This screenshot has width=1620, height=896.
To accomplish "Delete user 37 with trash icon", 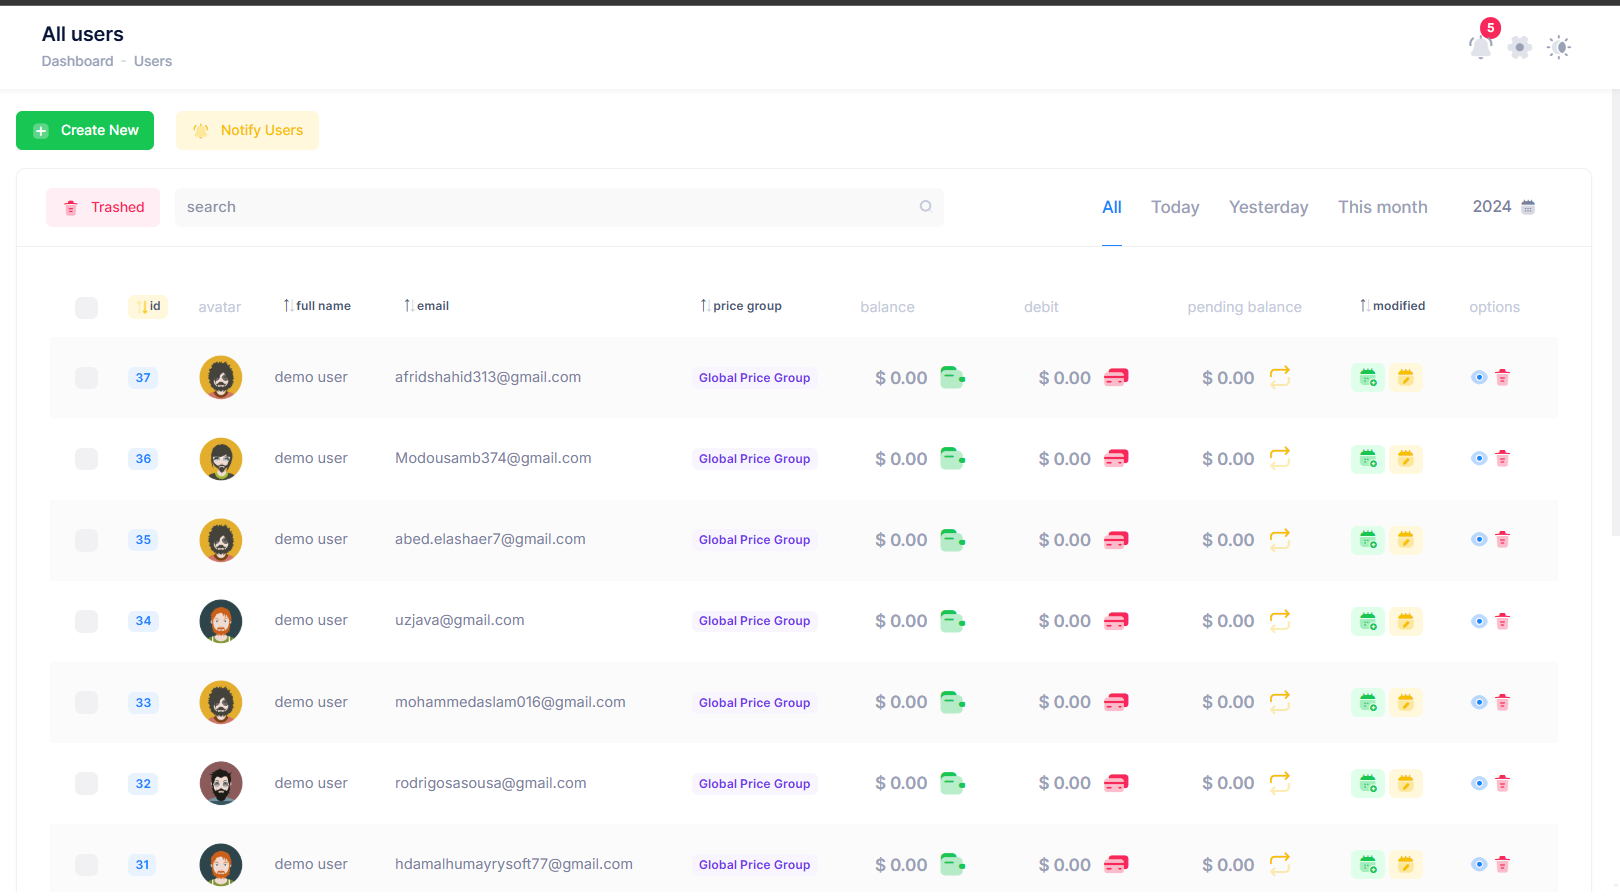I will pyautogui.click(x=1502, y=377).
